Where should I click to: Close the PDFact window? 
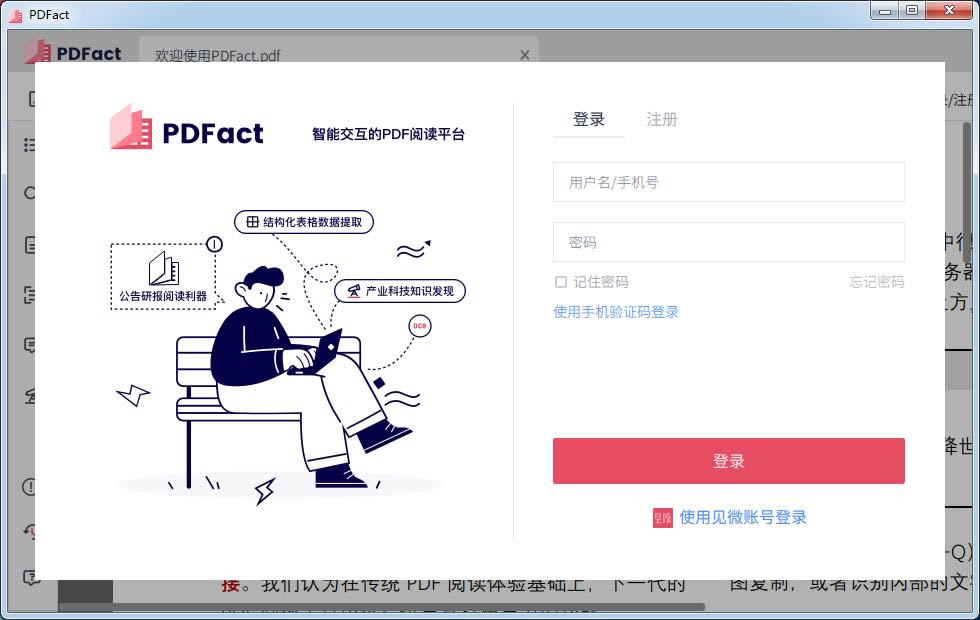click(949, 11)
